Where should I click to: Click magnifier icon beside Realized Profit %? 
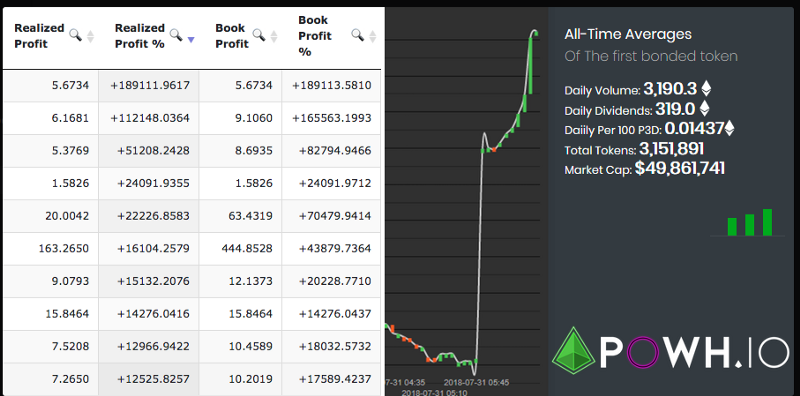(176, 35)
